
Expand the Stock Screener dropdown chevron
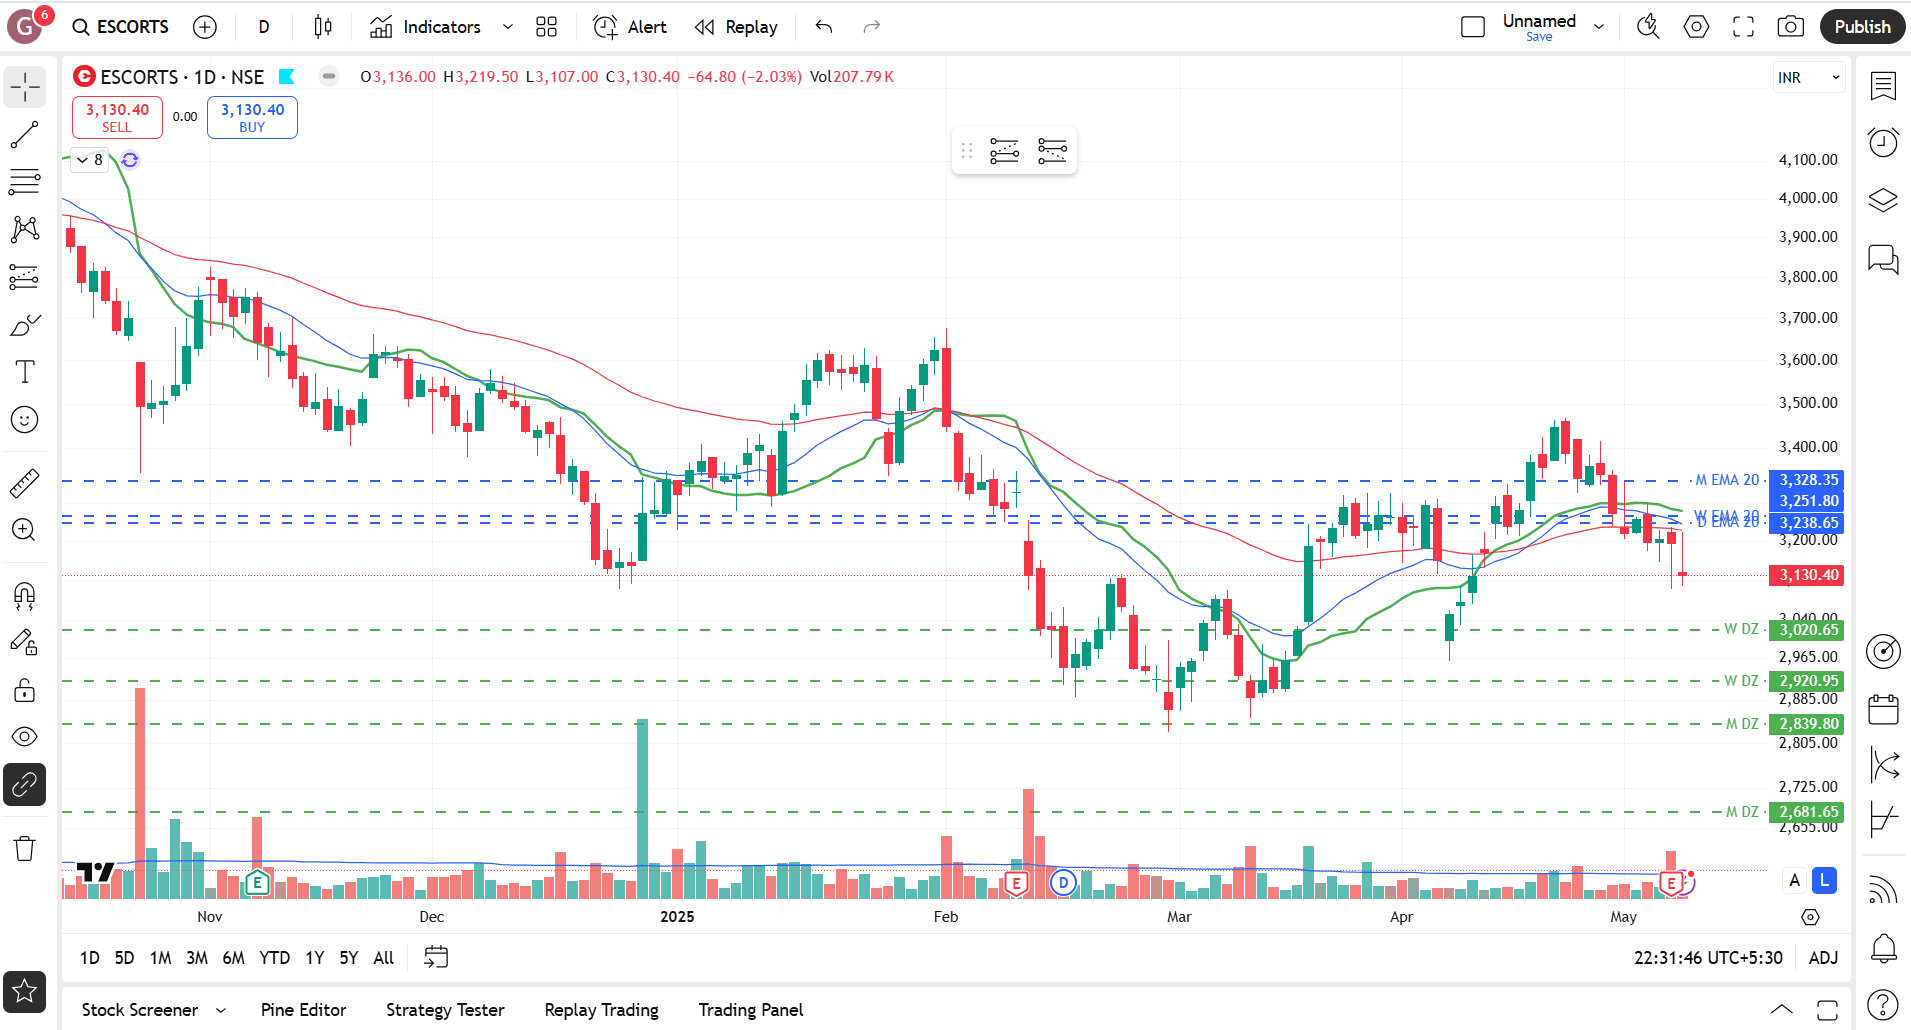click(x=221, y=1010)
